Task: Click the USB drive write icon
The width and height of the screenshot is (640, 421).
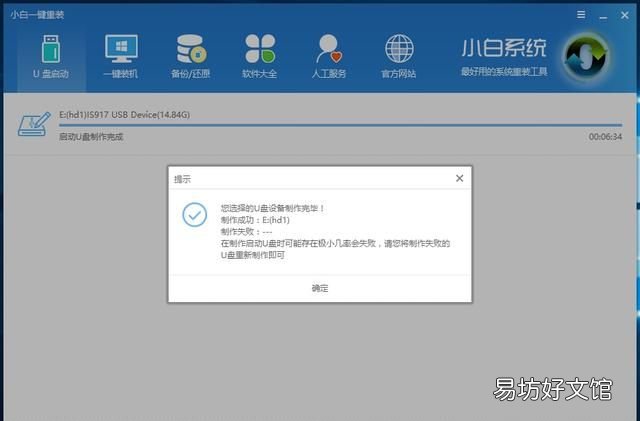Action: click(x=34, y=124)
